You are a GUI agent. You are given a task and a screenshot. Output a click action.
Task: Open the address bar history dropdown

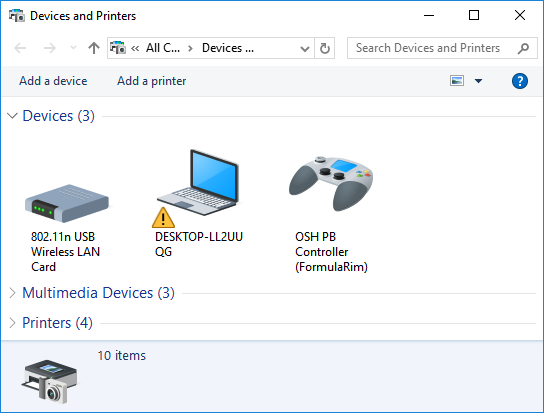click(x=305, y=49)
